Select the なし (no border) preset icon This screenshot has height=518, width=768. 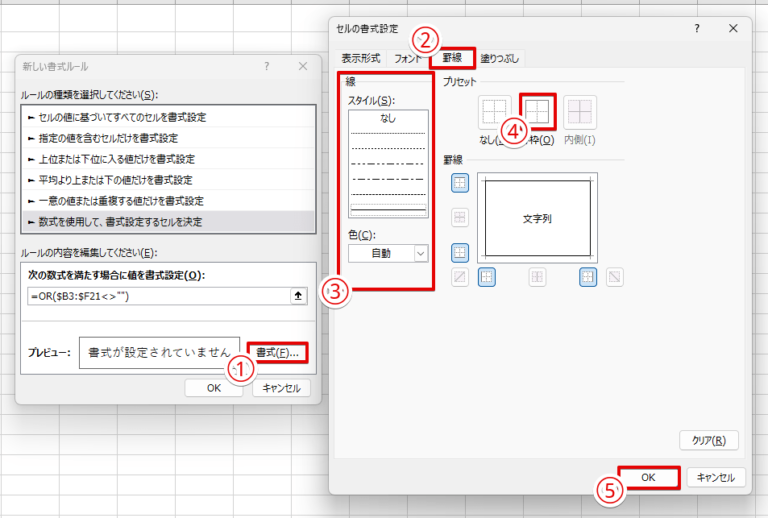[495, 112]
